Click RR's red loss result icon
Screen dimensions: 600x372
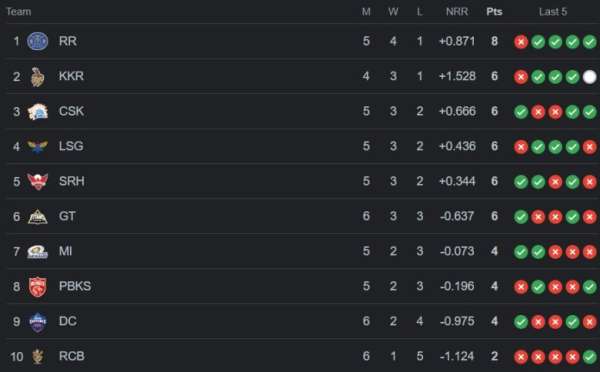(x=521, y=42)
